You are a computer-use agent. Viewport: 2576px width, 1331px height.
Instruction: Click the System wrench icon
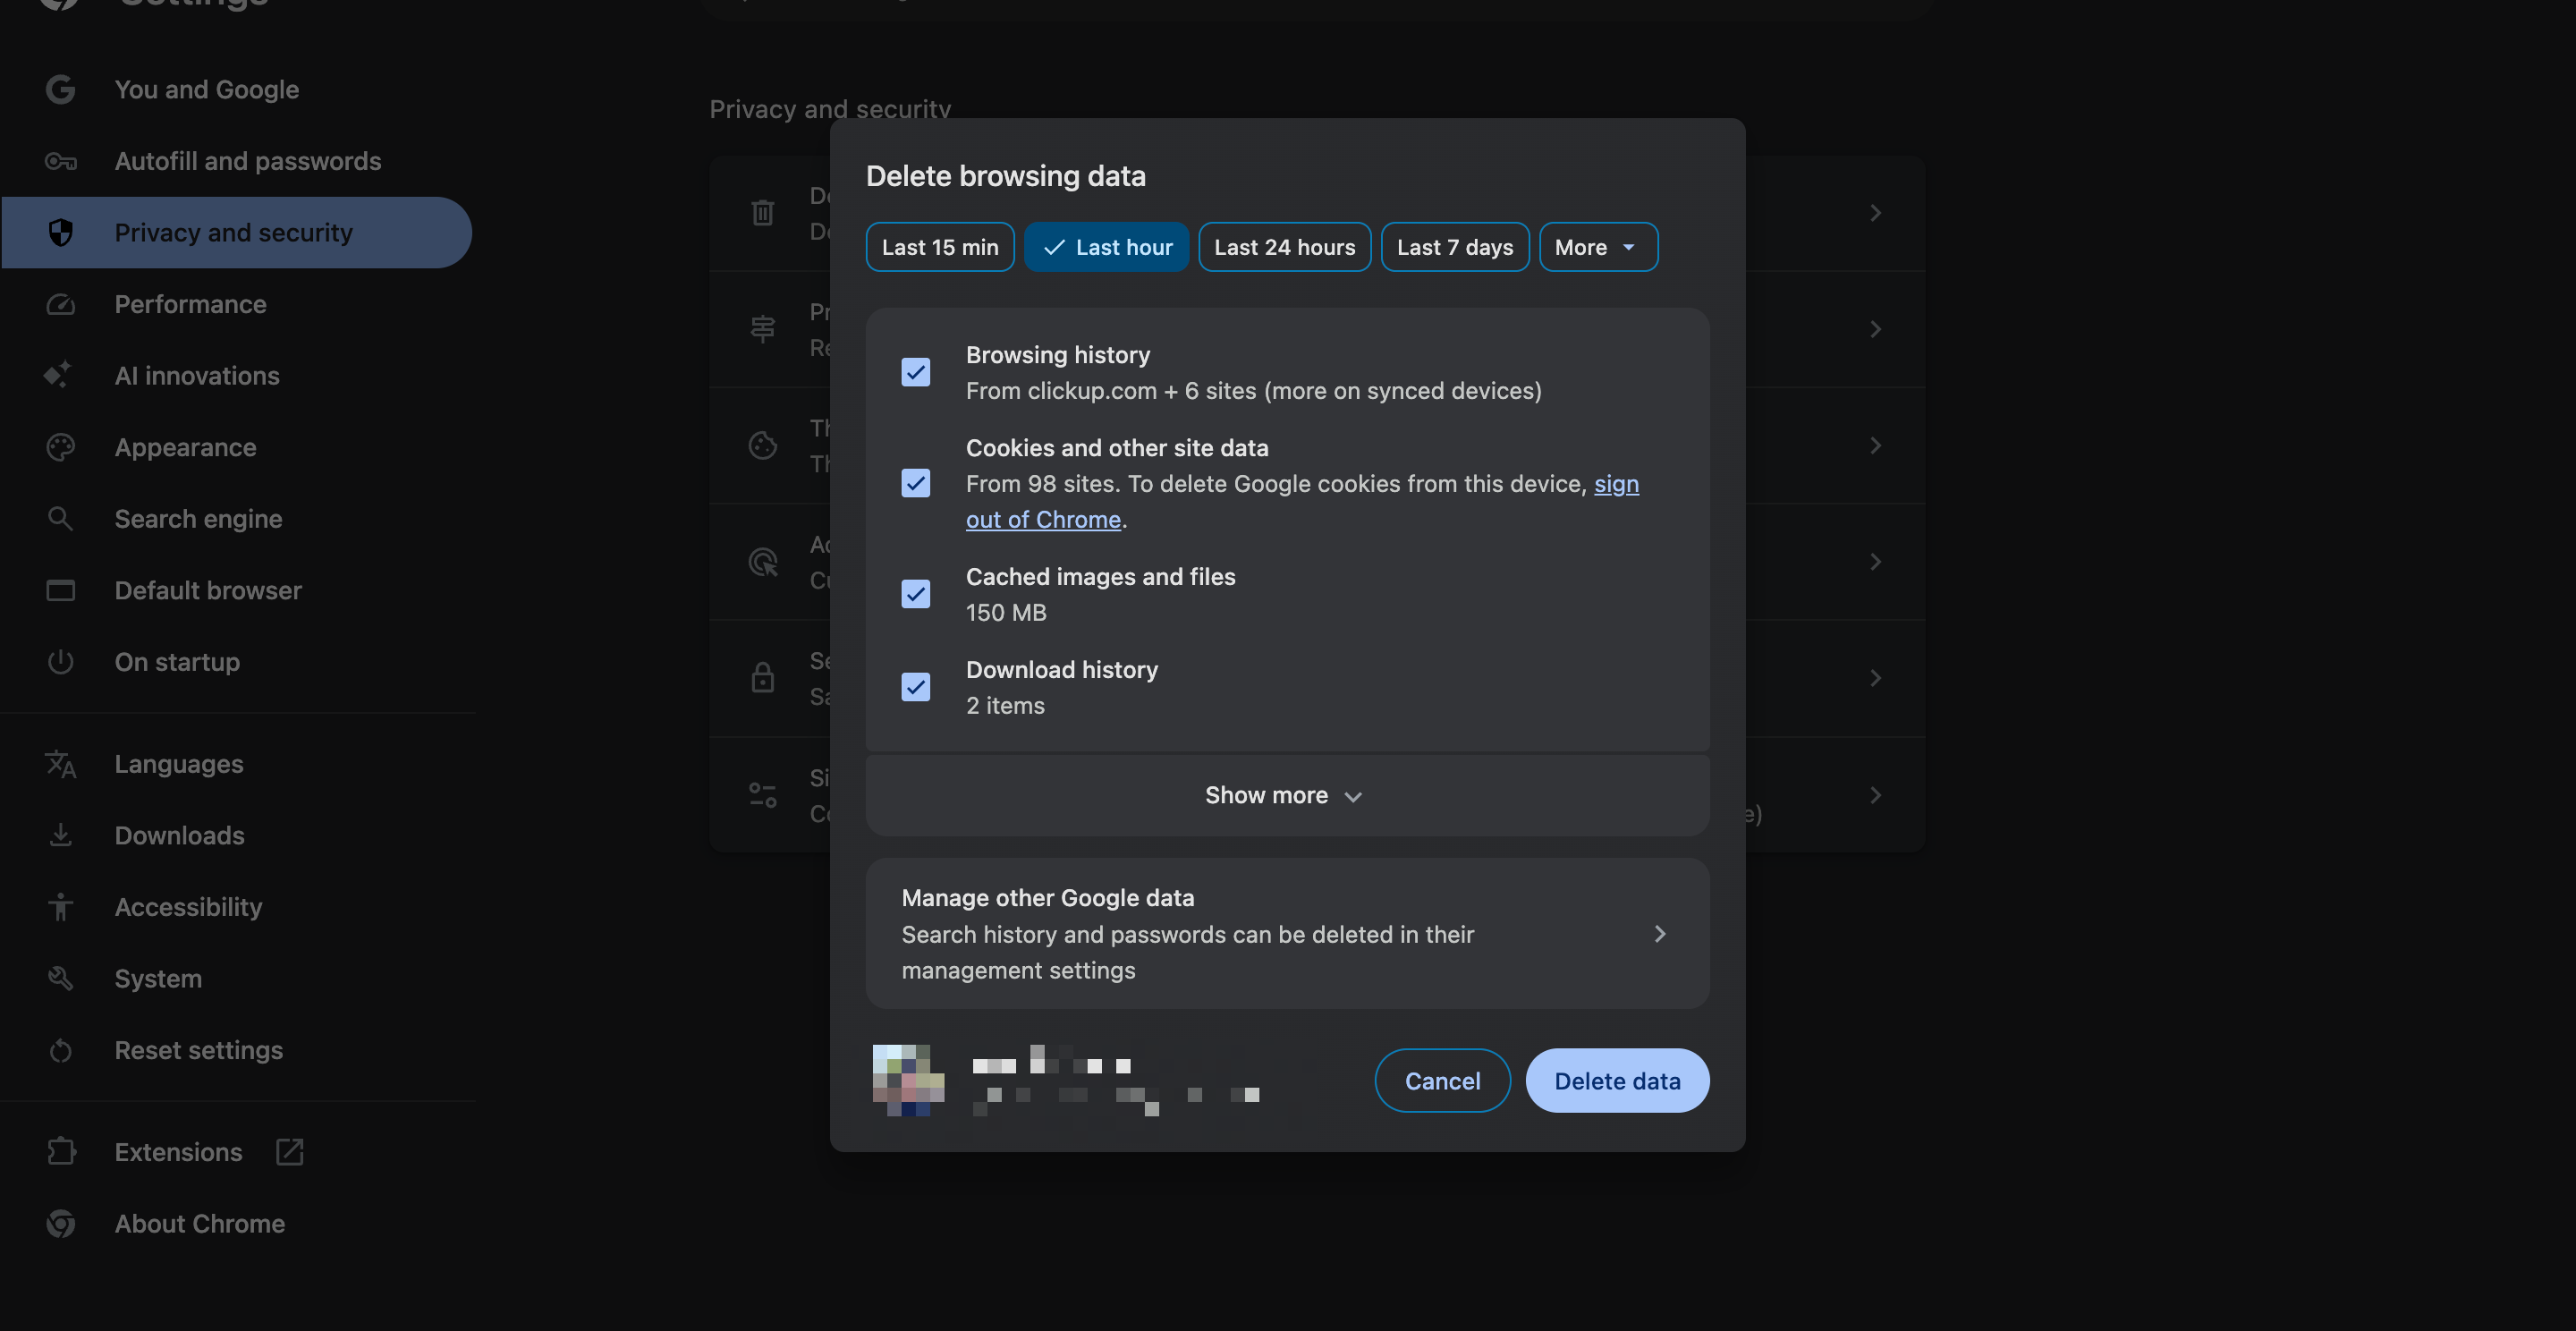pyautogui.click(x=60, y=978)
